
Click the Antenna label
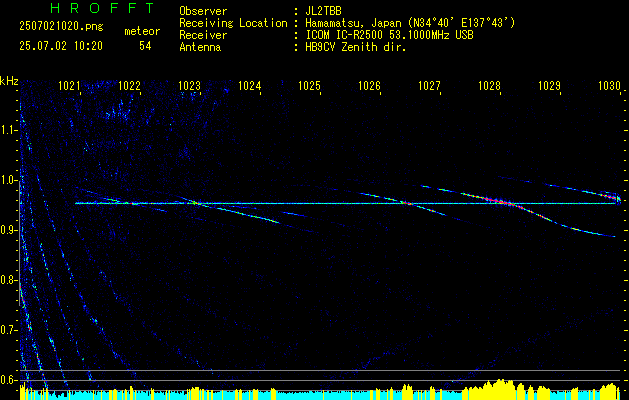(x=200, y=47)
